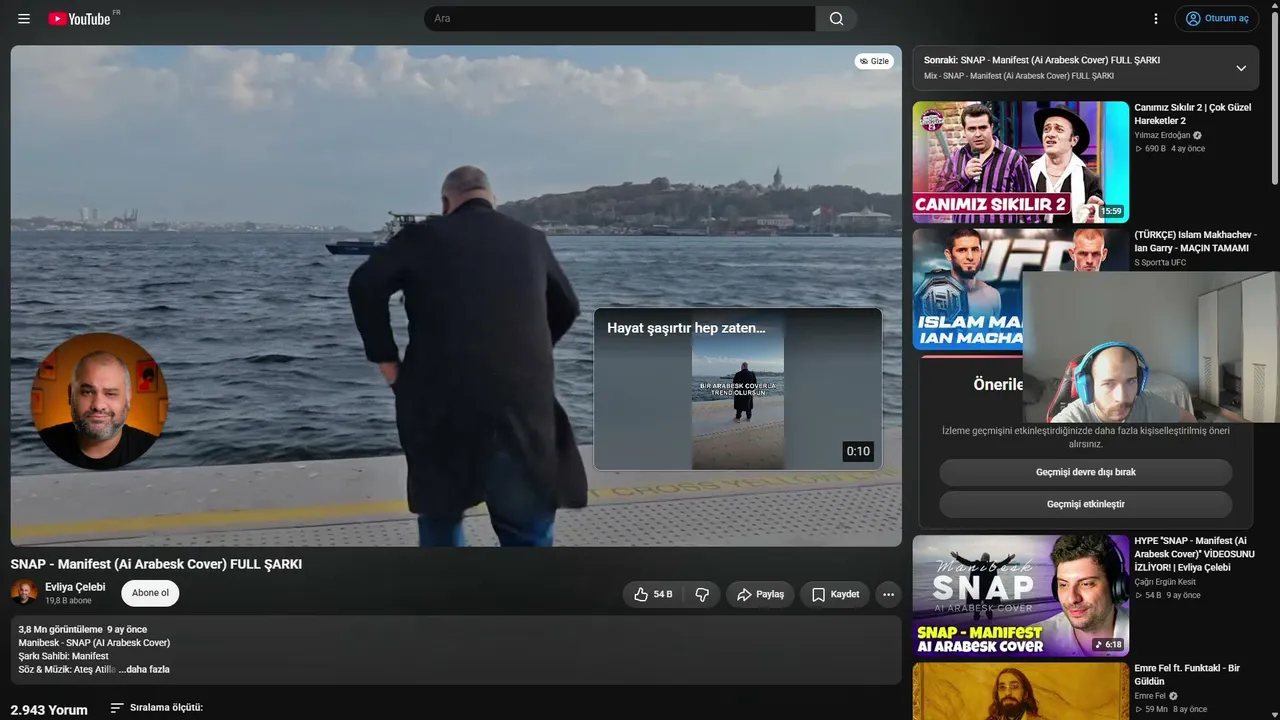1280x720 pixels.
Task: Expand the description with ...daha fazla
Action: point(144,669)
